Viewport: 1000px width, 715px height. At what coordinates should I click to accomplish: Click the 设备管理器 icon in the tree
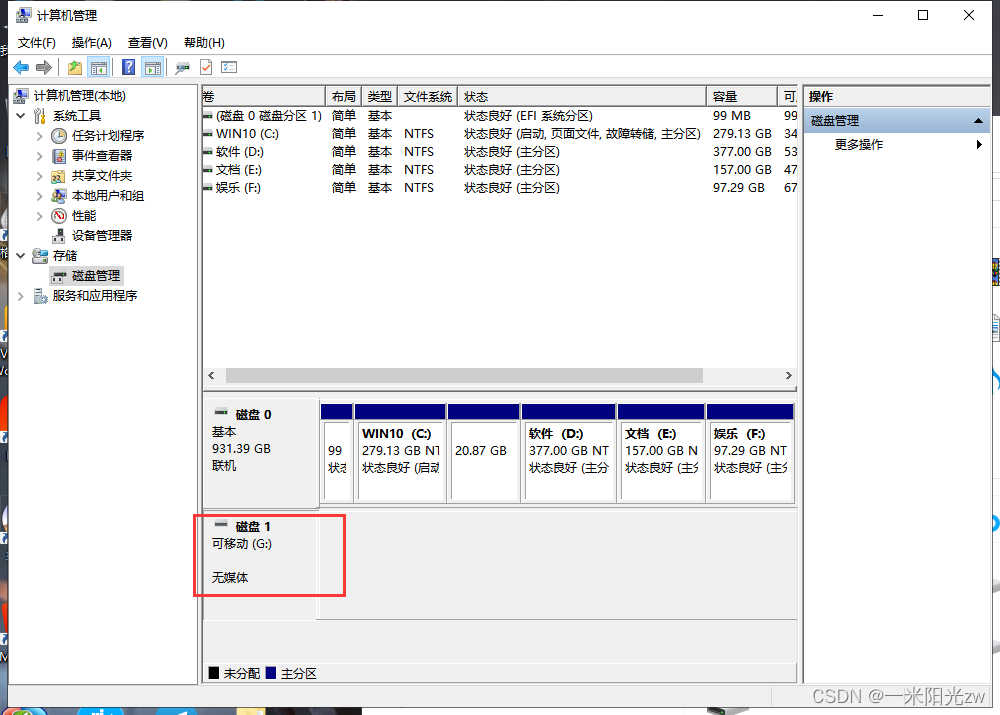pyautogui.click(x=59, y=236)
